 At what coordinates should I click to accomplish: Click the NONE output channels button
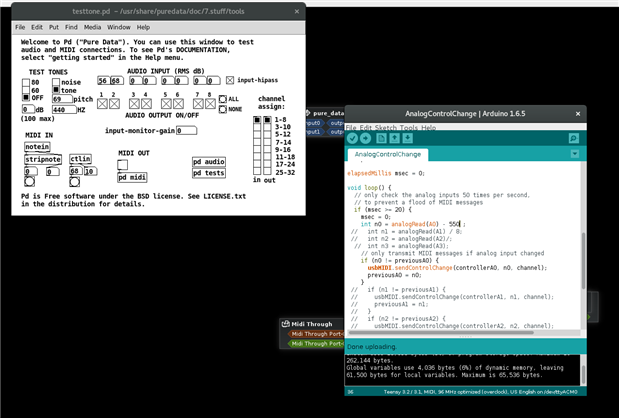click(223, 109)
